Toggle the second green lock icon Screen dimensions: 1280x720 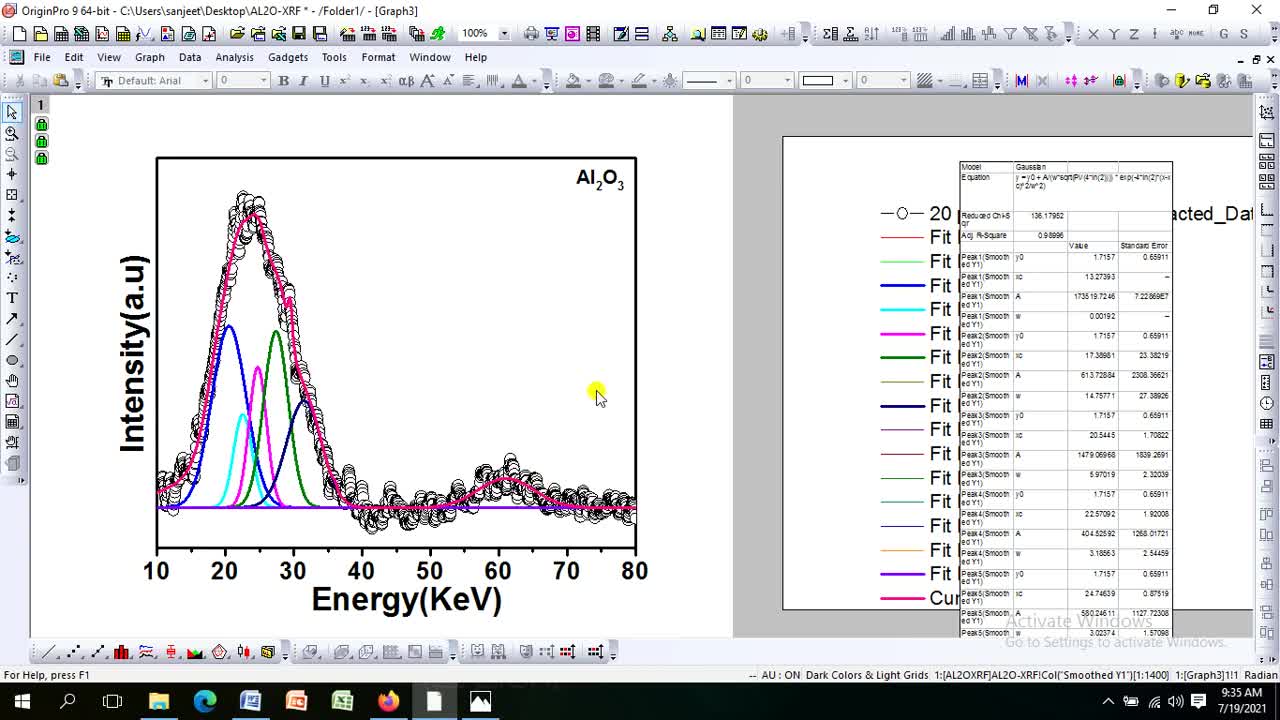41,141
